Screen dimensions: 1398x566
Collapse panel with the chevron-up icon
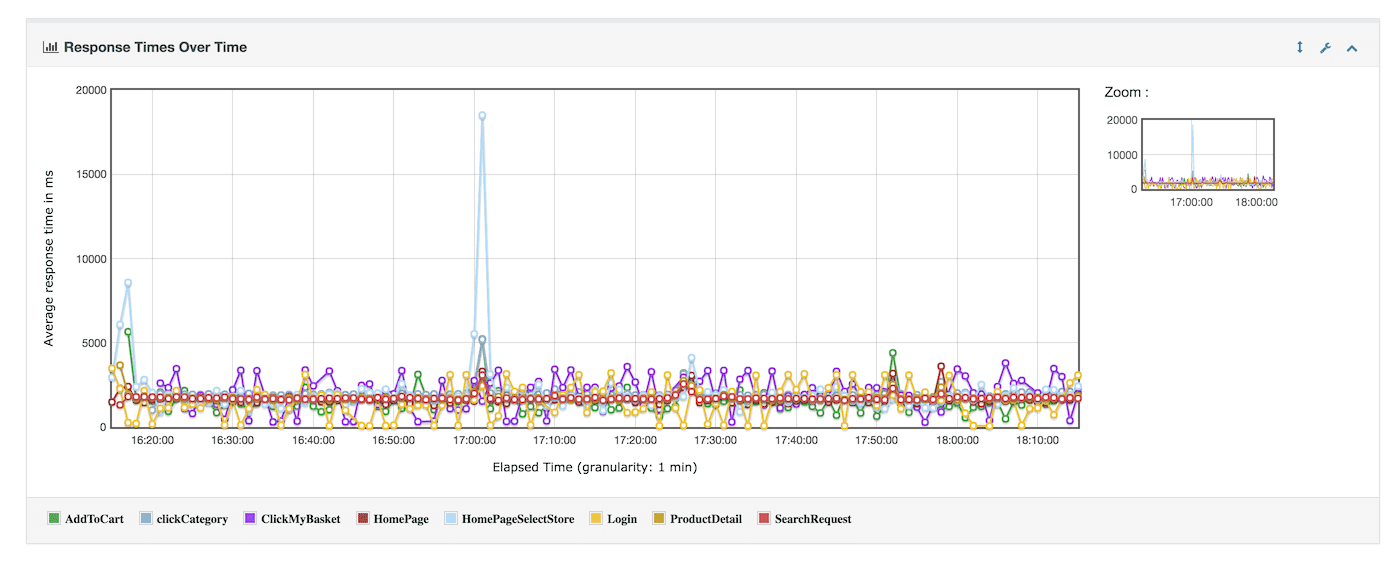coord(1351,47)
